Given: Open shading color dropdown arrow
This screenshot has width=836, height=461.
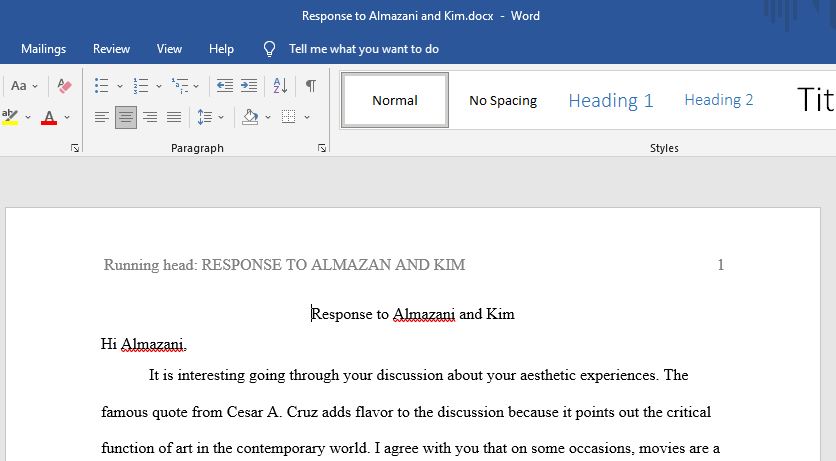Looking at the screenshot, I should (x=268, y=117).
